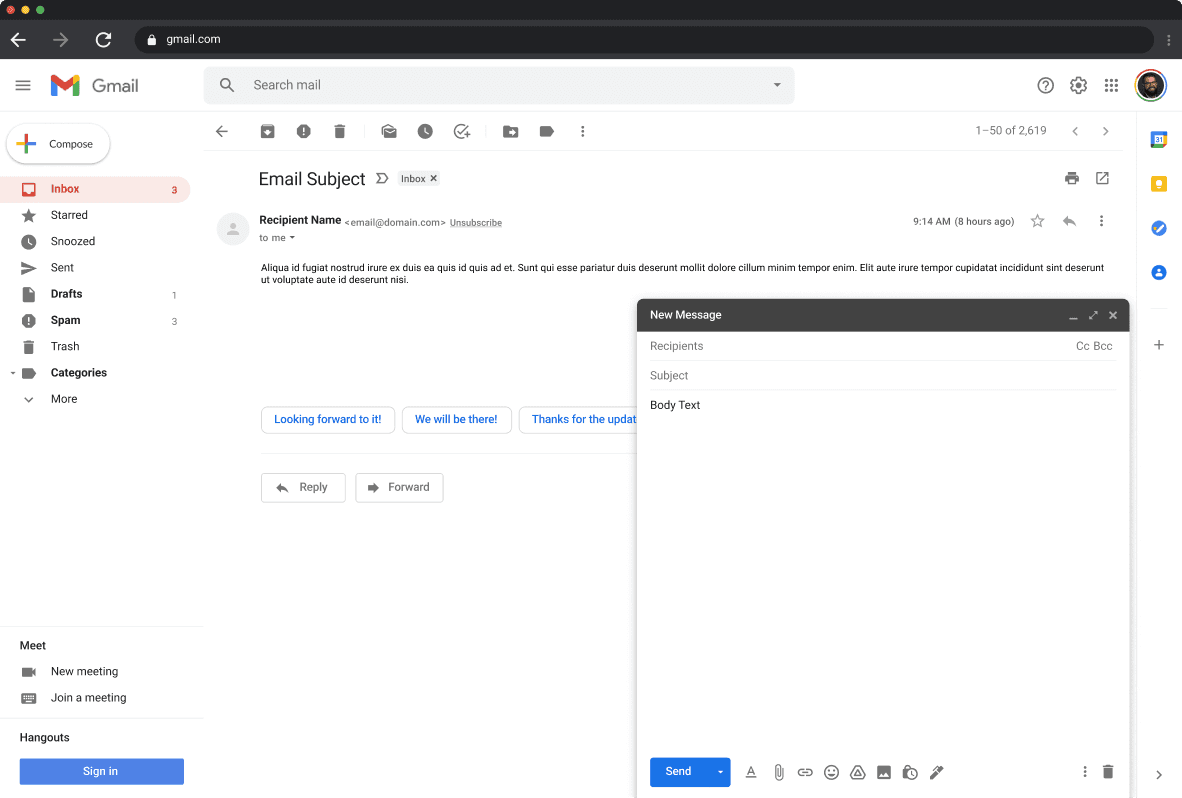Expand the Categories label group

click(x=13, y=373)
